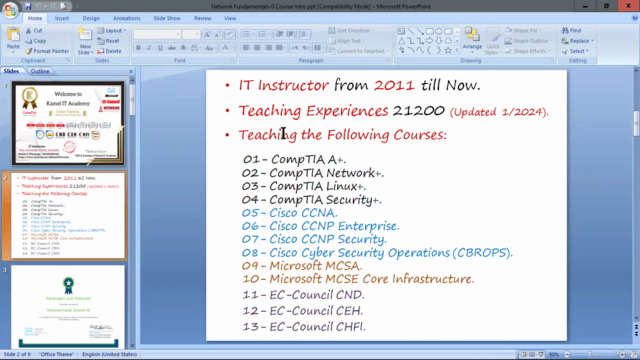Click the Delete slide button
The width and height of the screenshot is (640, 360).
pos(109,51)
